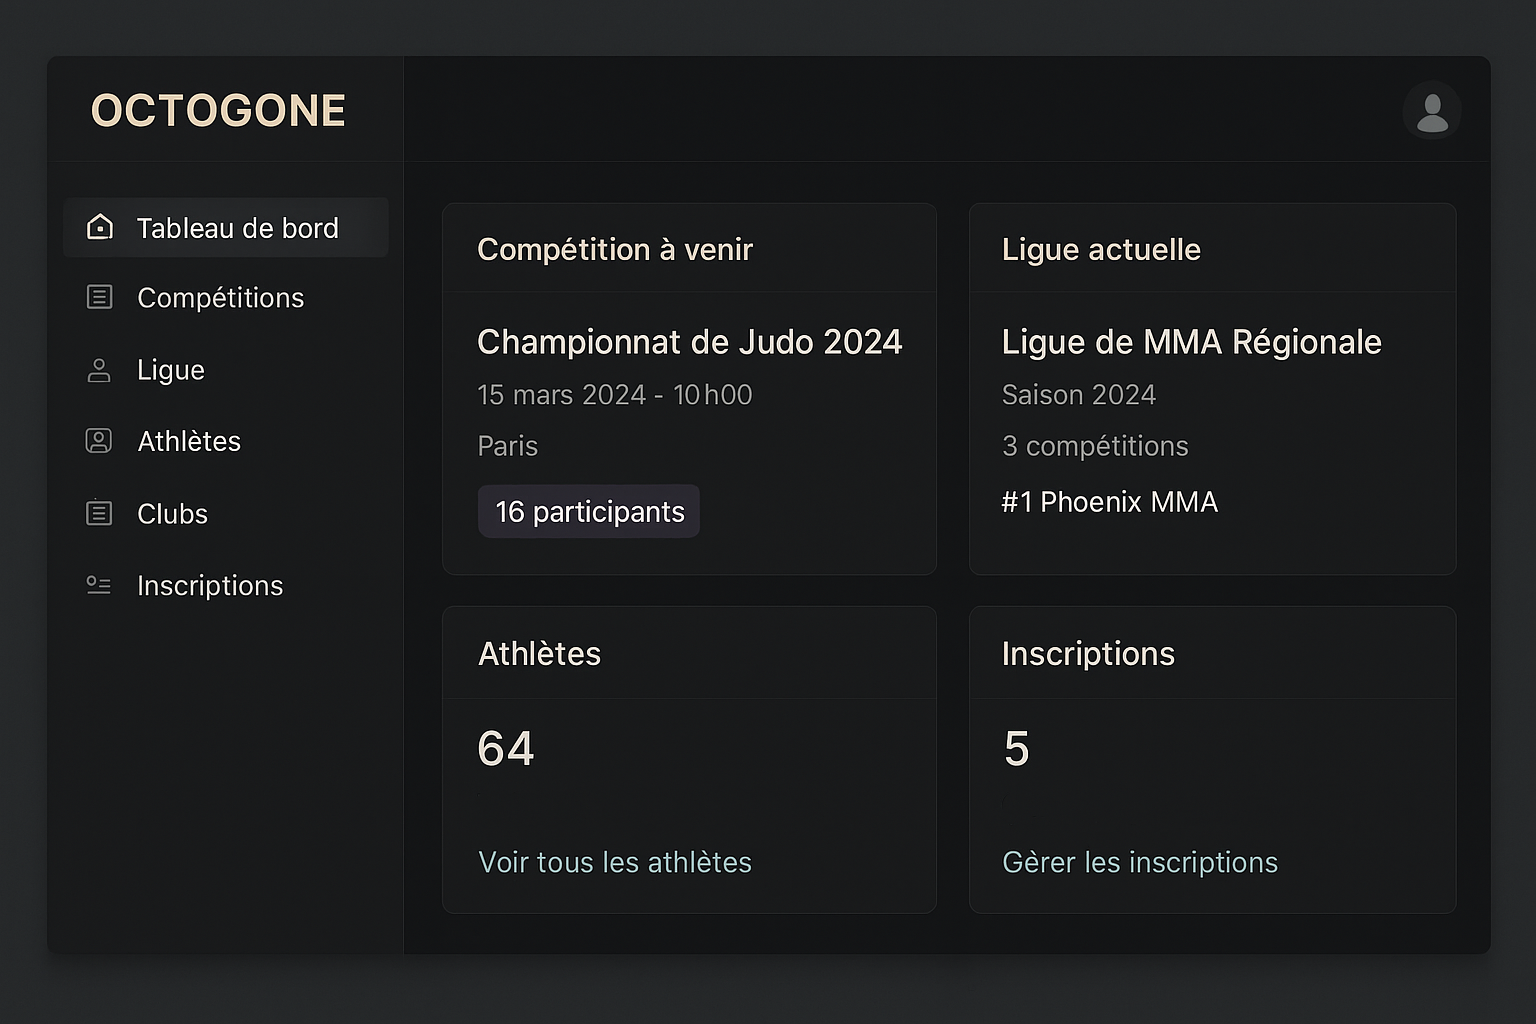The image size is (1536, 1024).
Task: Click the Inscriptions sidebar icon
Action: (99, 585)
